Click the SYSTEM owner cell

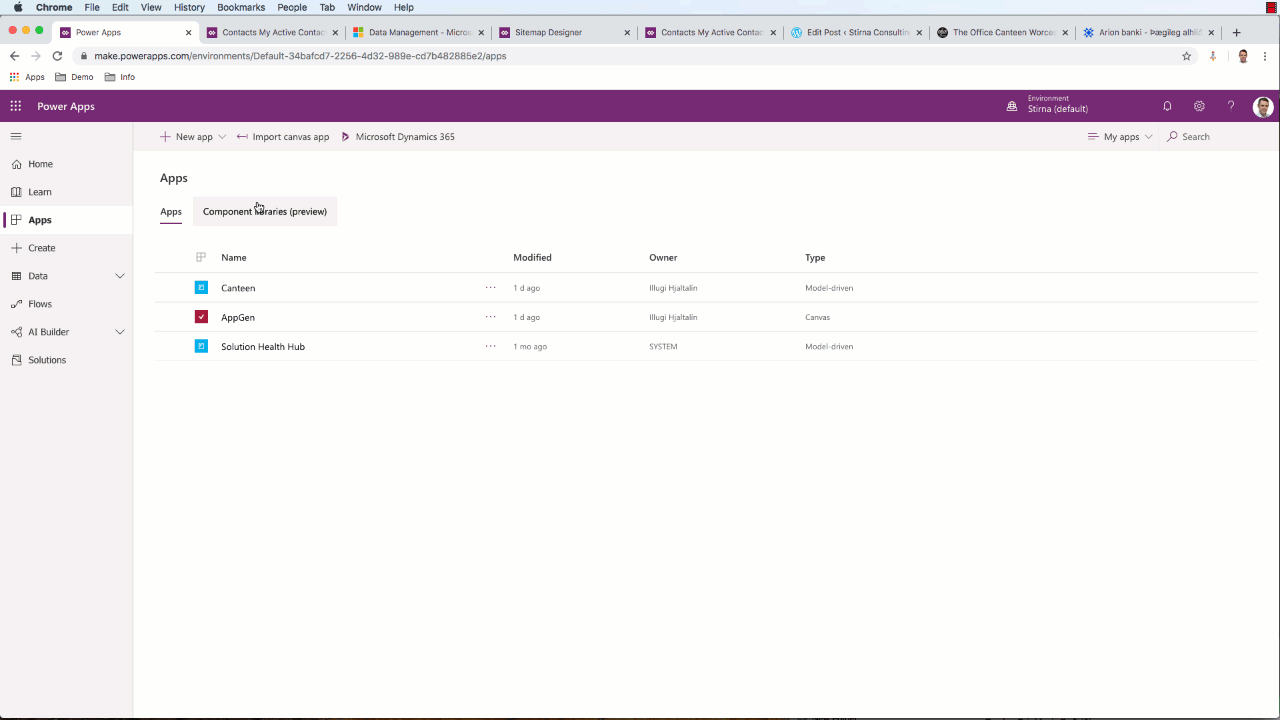pos(663,346)
